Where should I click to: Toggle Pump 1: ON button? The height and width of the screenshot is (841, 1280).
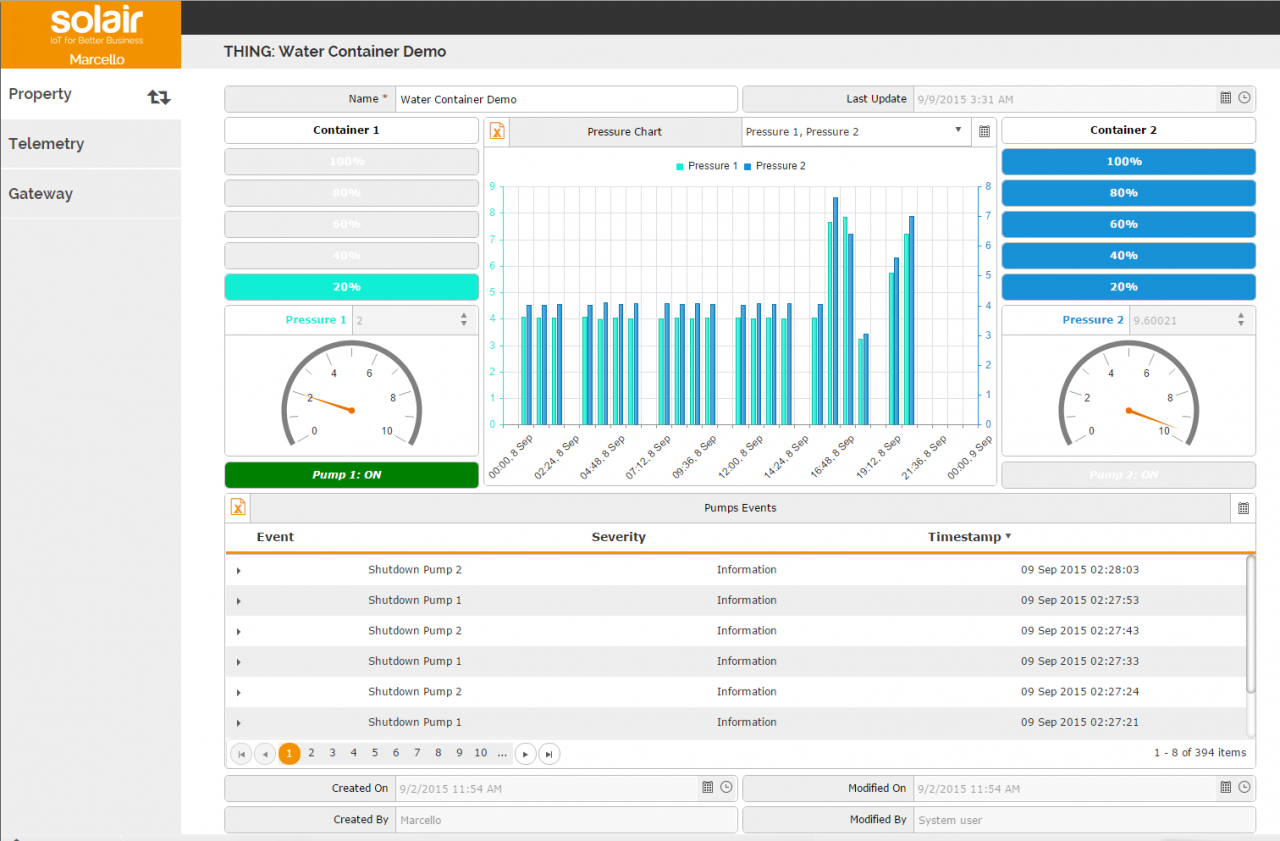click(x=351, y=475)
